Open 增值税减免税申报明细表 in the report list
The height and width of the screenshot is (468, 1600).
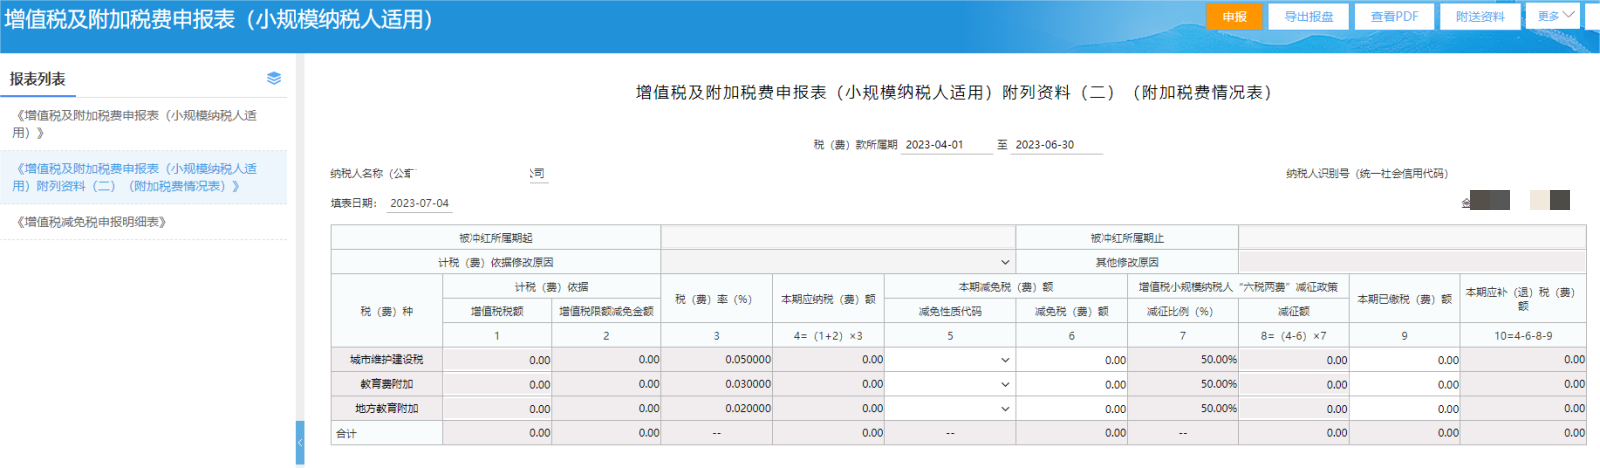coord(91,222)
